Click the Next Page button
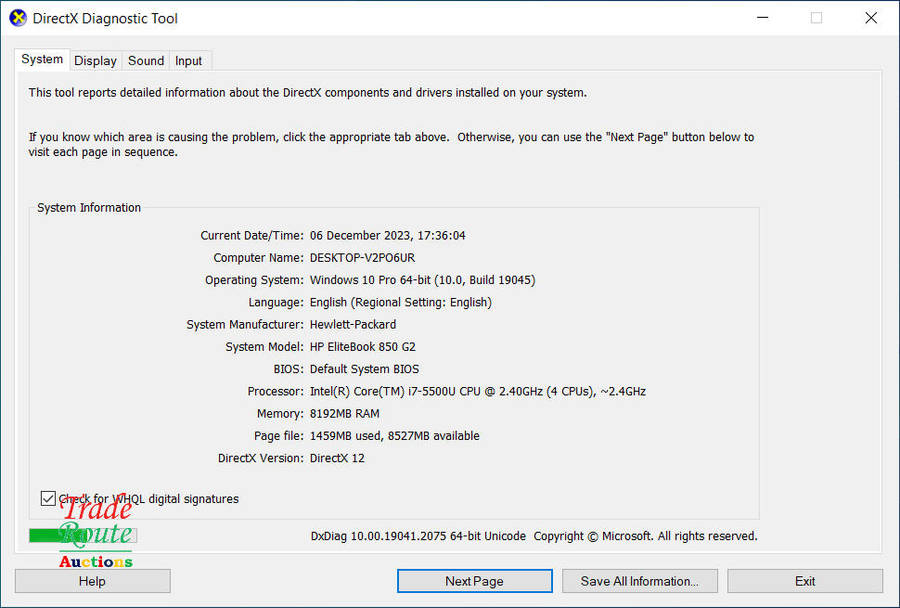 (x=474, y=581)
